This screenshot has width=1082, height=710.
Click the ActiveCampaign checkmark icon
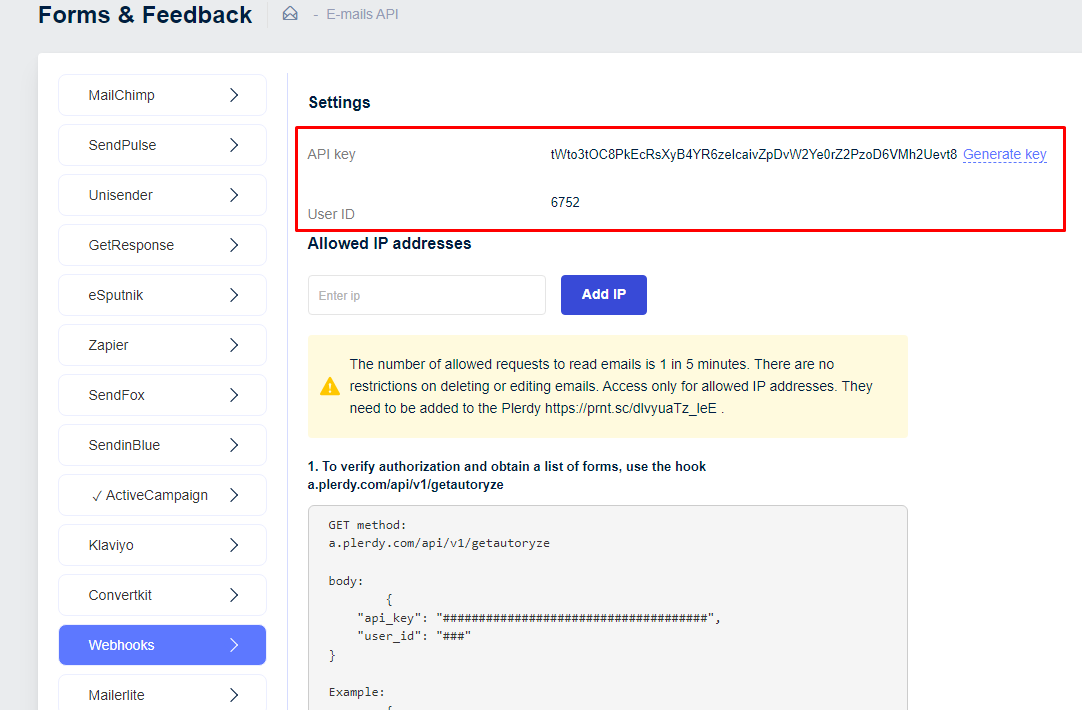(x=97, y=495)
